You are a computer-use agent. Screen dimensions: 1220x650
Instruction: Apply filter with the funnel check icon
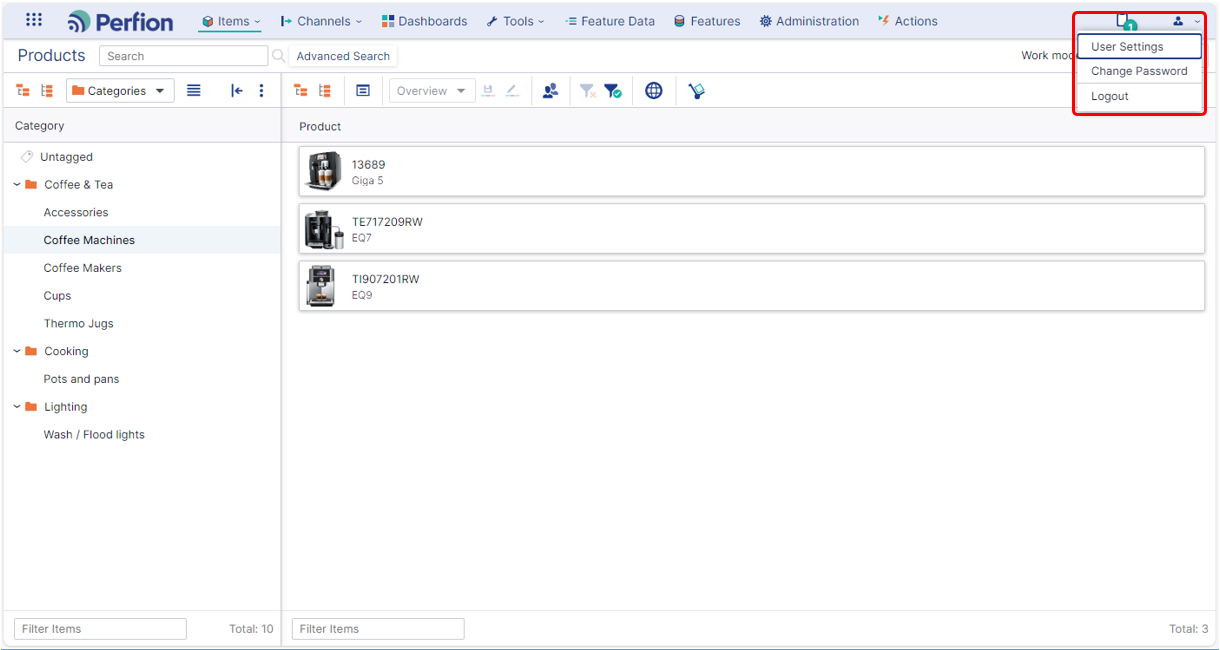(x=613, y=91)
